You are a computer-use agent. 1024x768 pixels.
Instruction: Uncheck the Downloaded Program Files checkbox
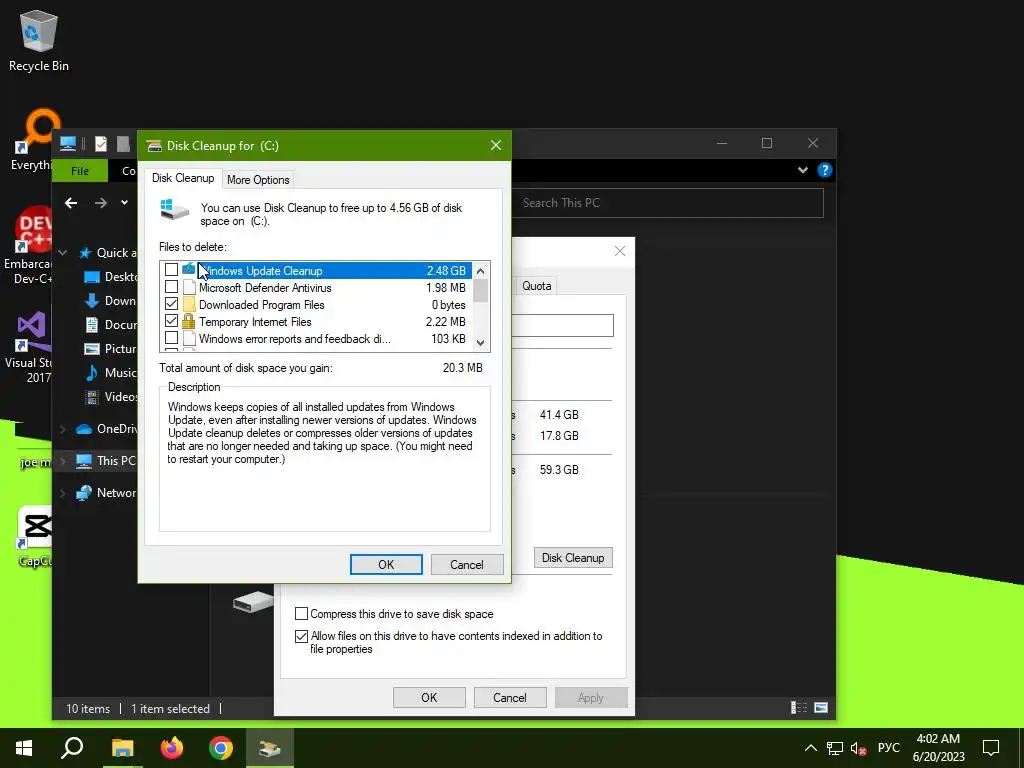(171, 304)
